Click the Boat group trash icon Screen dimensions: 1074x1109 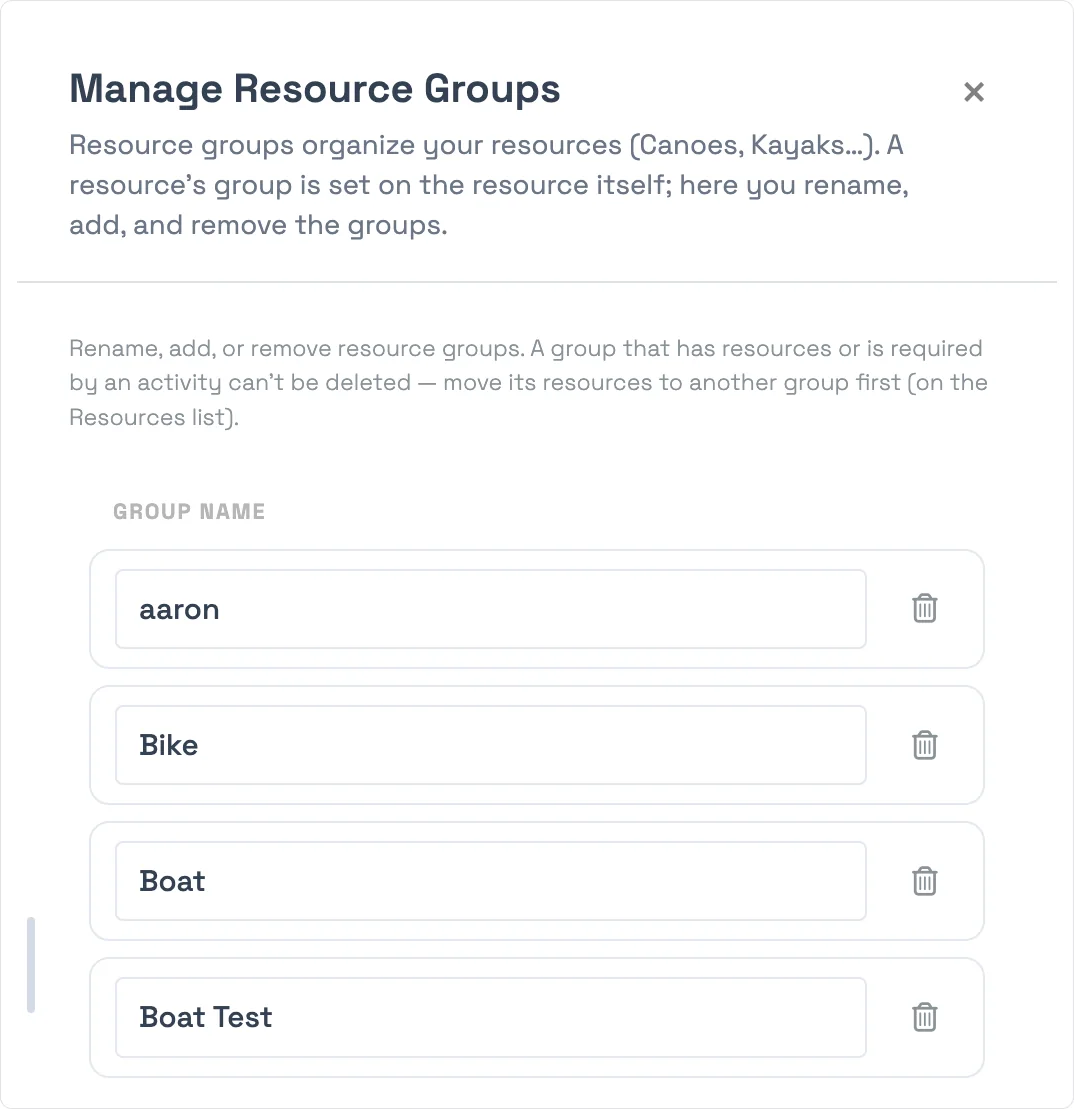pos(924,881)
